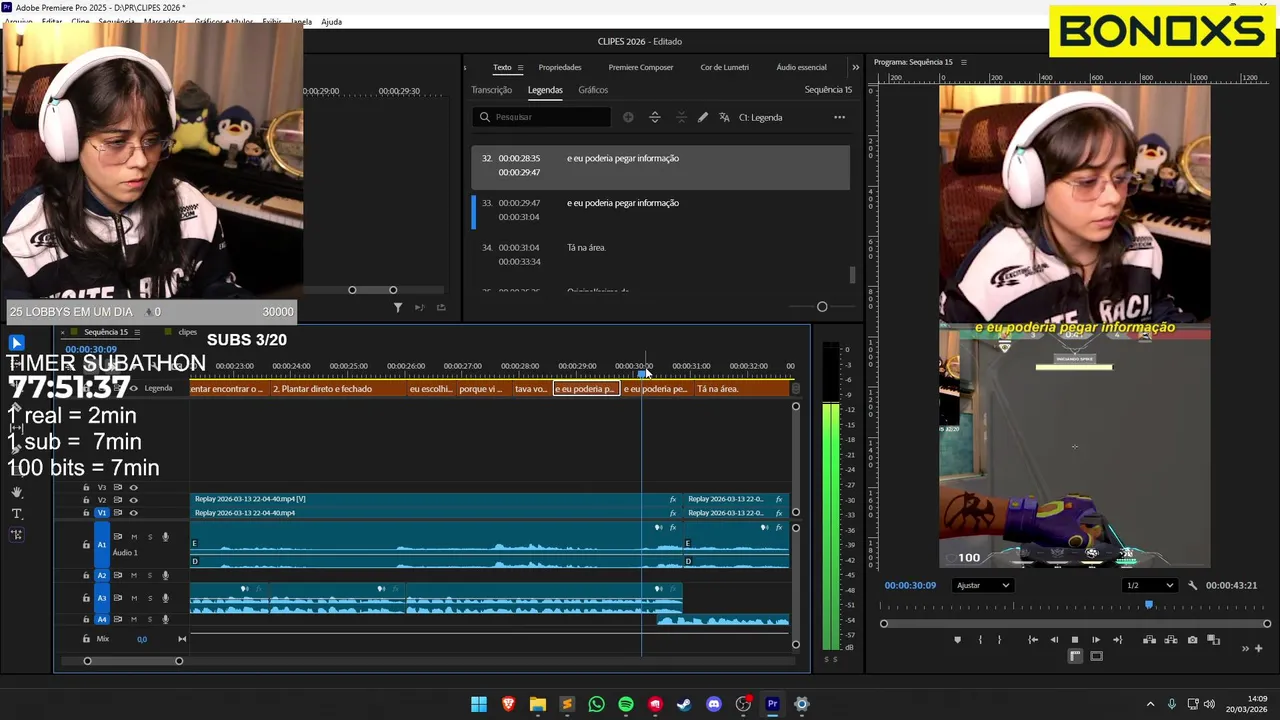This screenshot has width=1280, height=720.
Task: Click the caption list zoom slider knob
Action: 822,307
